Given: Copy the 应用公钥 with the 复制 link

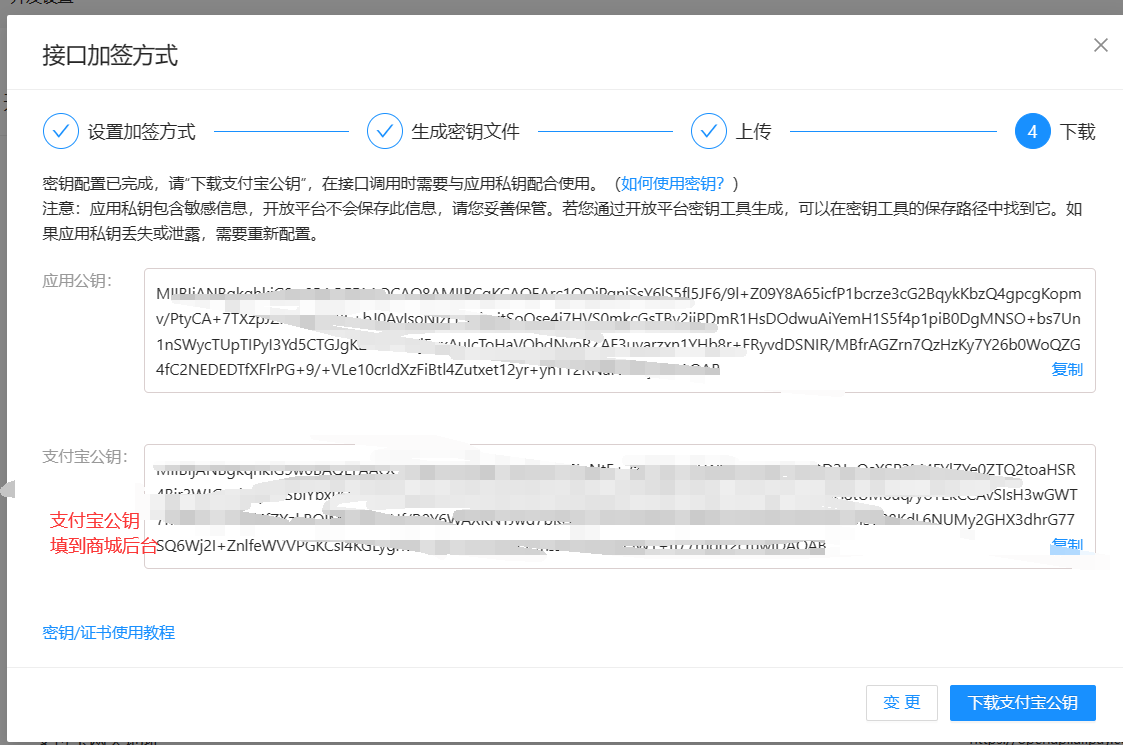Looking at the screenshot, I should coord(1066,370).
